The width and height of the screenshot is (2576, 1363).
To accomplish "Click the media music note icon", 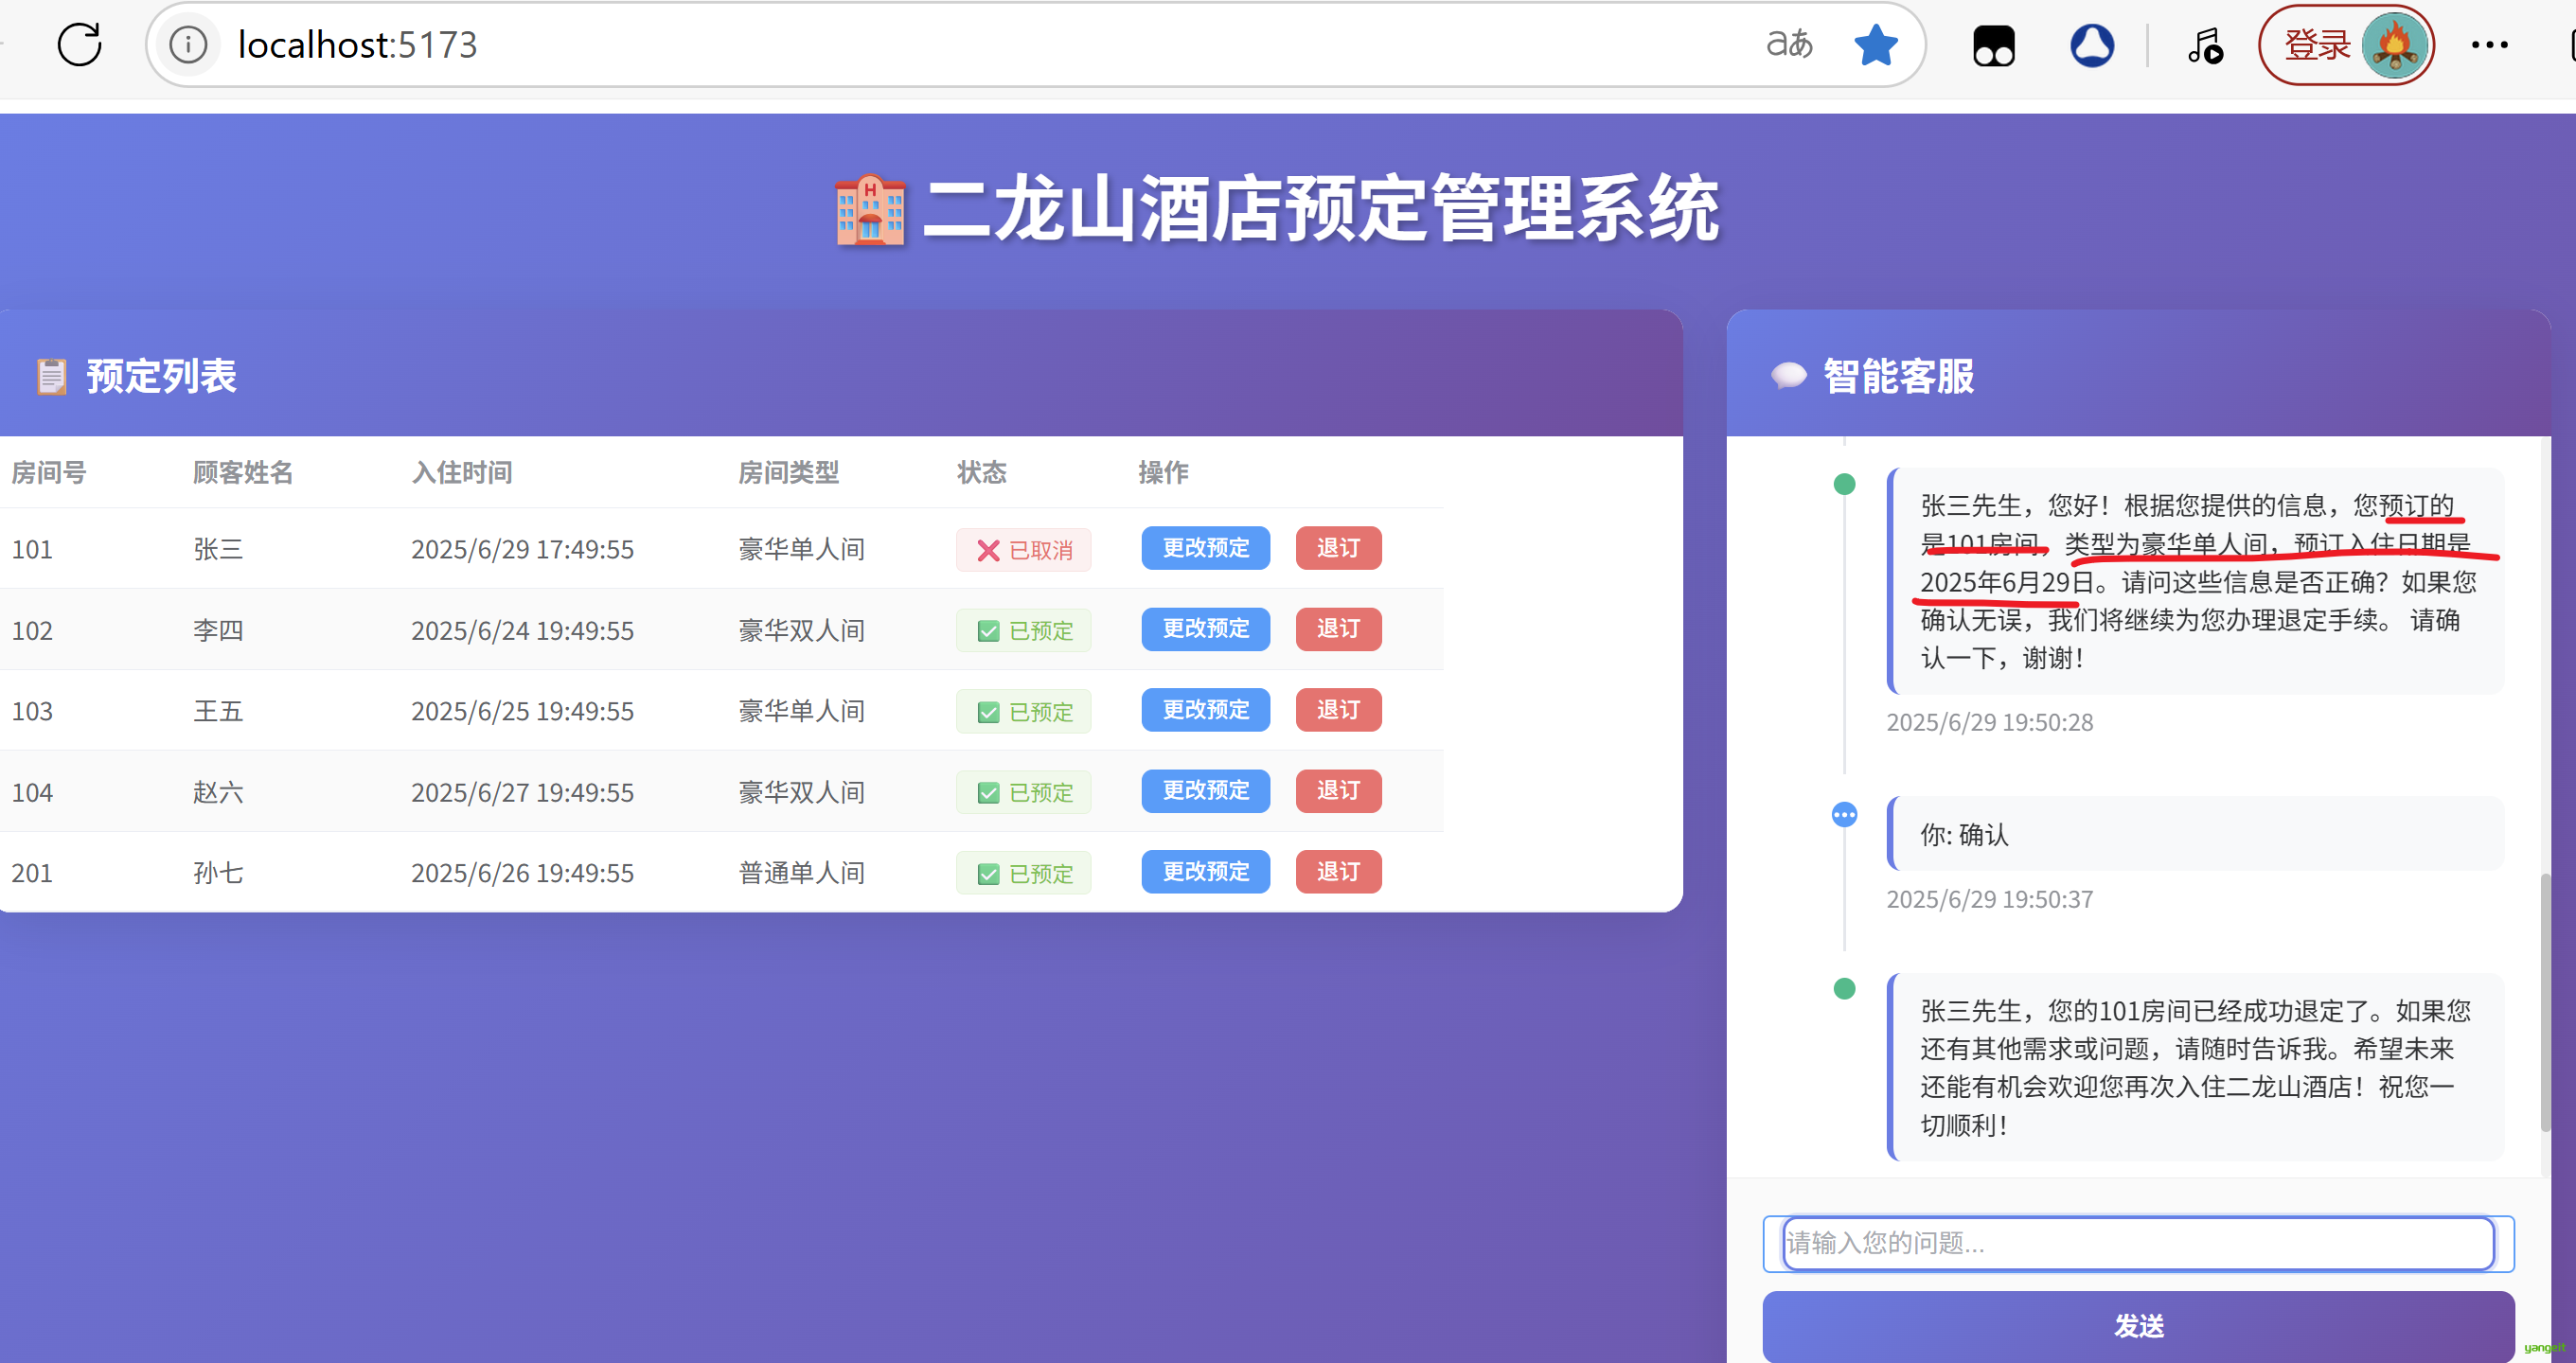I will click(2204, 46).
